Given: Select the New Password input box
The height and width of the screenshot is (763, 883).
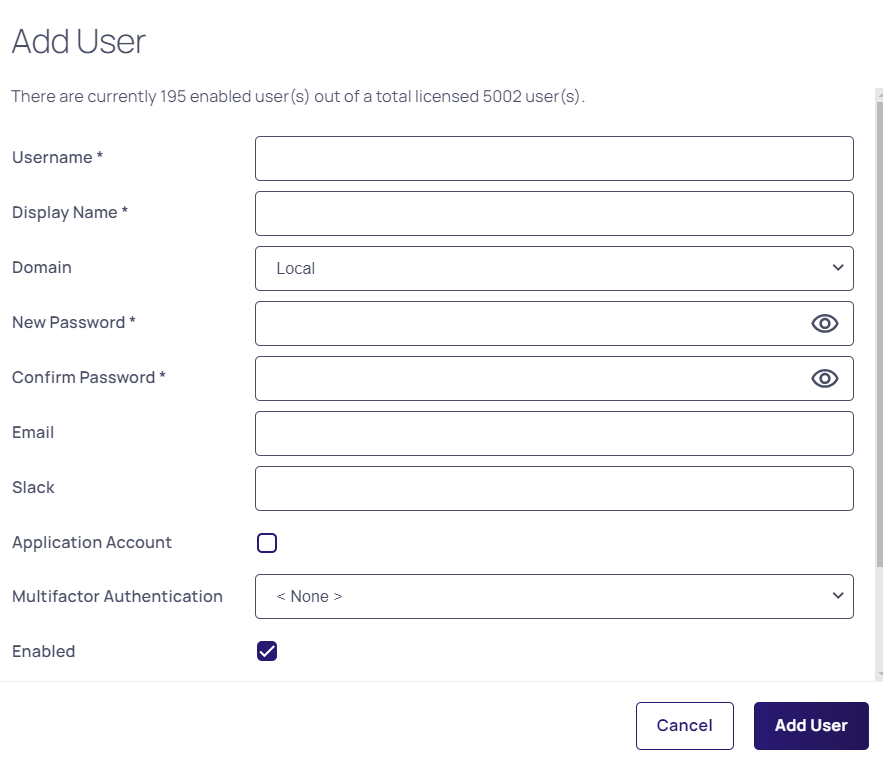Looking at the screenshot, I should 530,323.
